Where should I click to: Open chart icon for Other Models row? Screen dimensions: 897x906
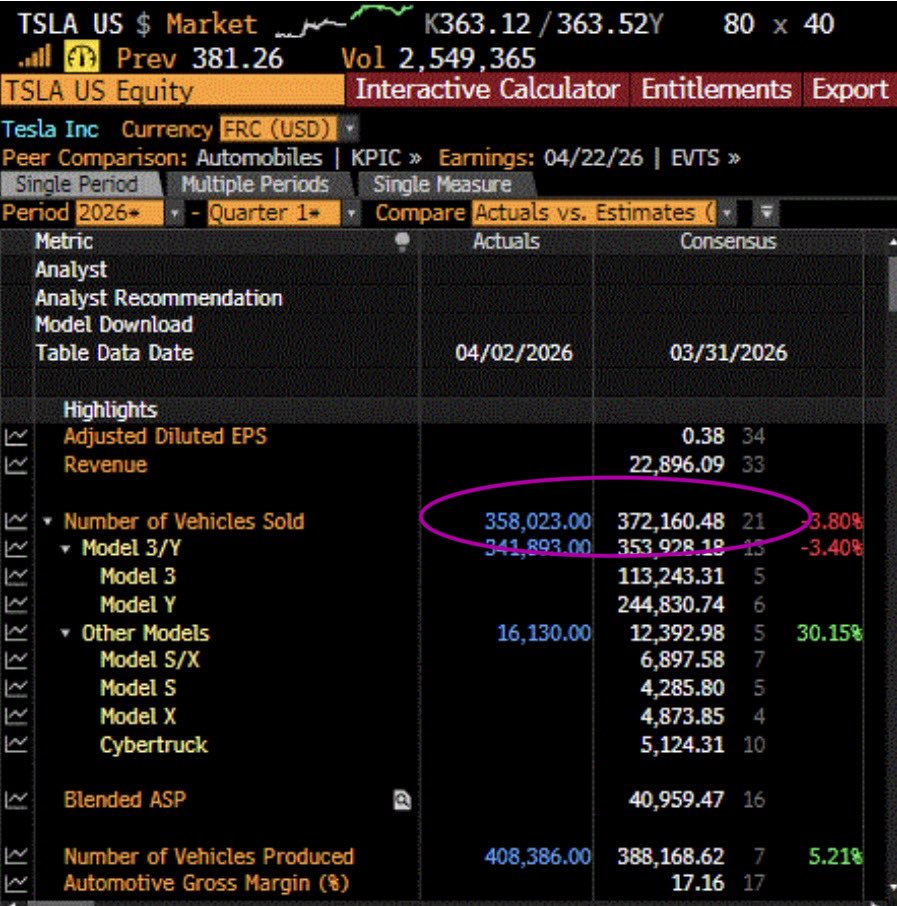click(x=16, y=633)
